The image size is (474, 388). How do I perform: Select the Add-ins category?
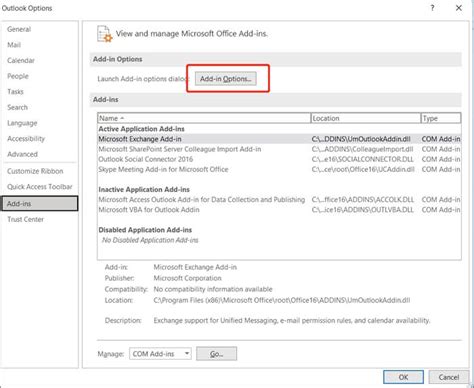[x=40, y=203]
